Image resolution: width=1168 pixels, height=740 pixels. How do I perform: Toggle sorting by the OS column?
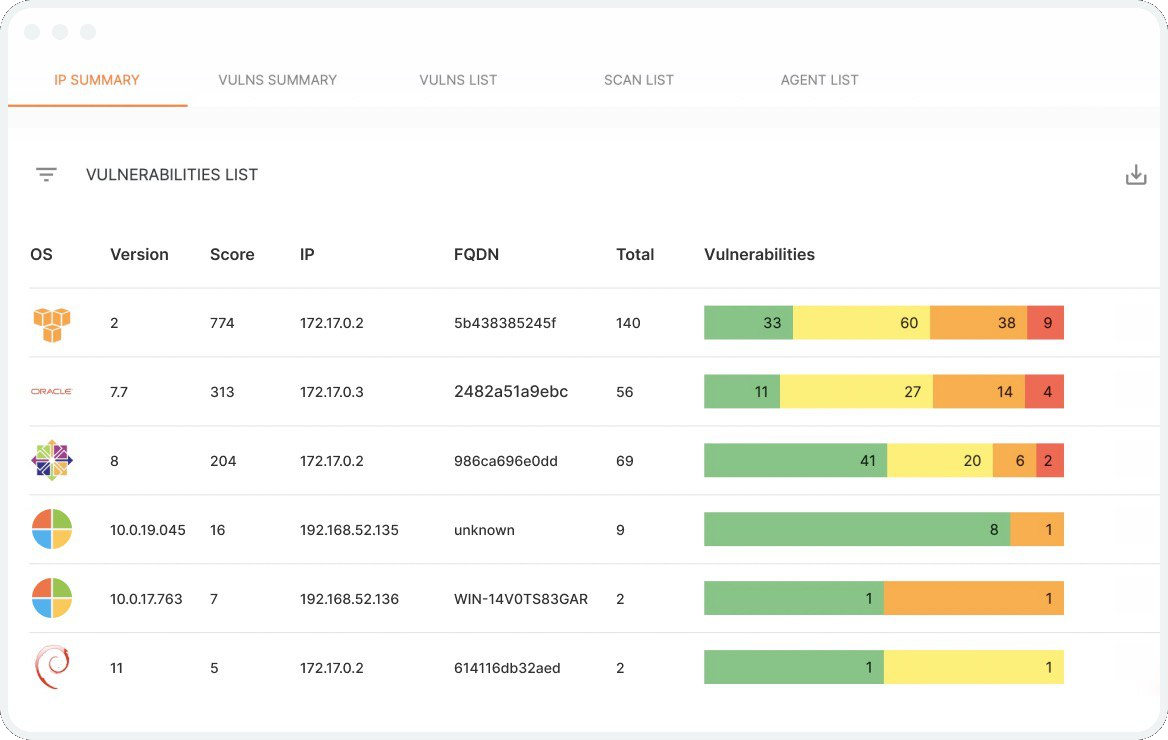pyautogui.click(x=40, y=254)
